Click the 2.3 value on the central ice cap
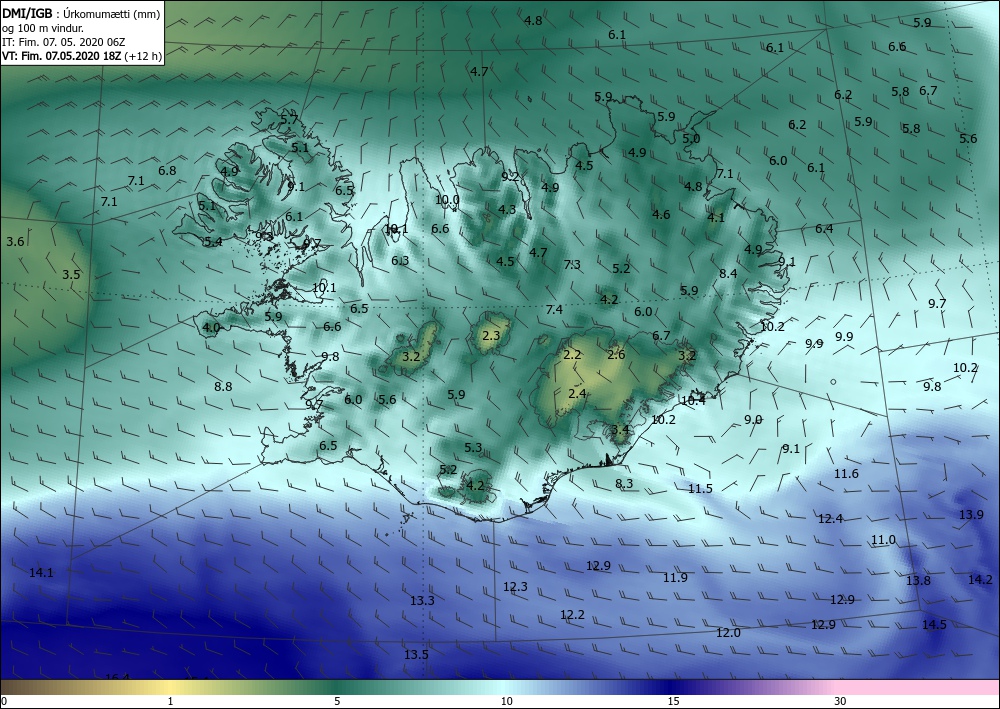This screenshot has width=1000, height=709. click(x=491, y=335)
